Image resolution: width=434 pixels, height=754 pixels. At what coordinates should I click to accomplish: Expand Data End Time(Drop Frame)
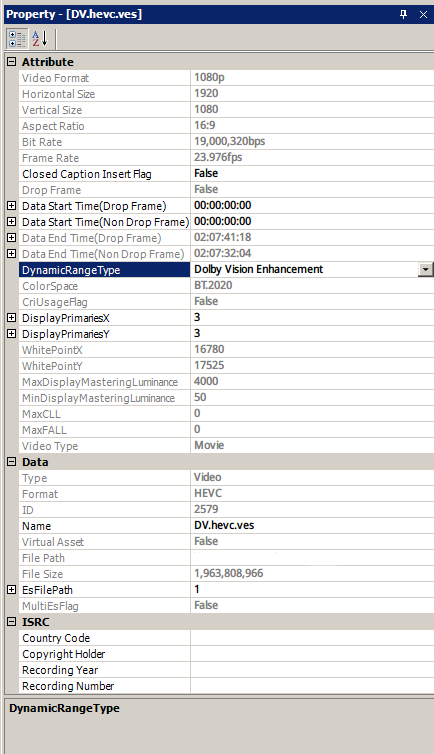[x=12, y=238]
